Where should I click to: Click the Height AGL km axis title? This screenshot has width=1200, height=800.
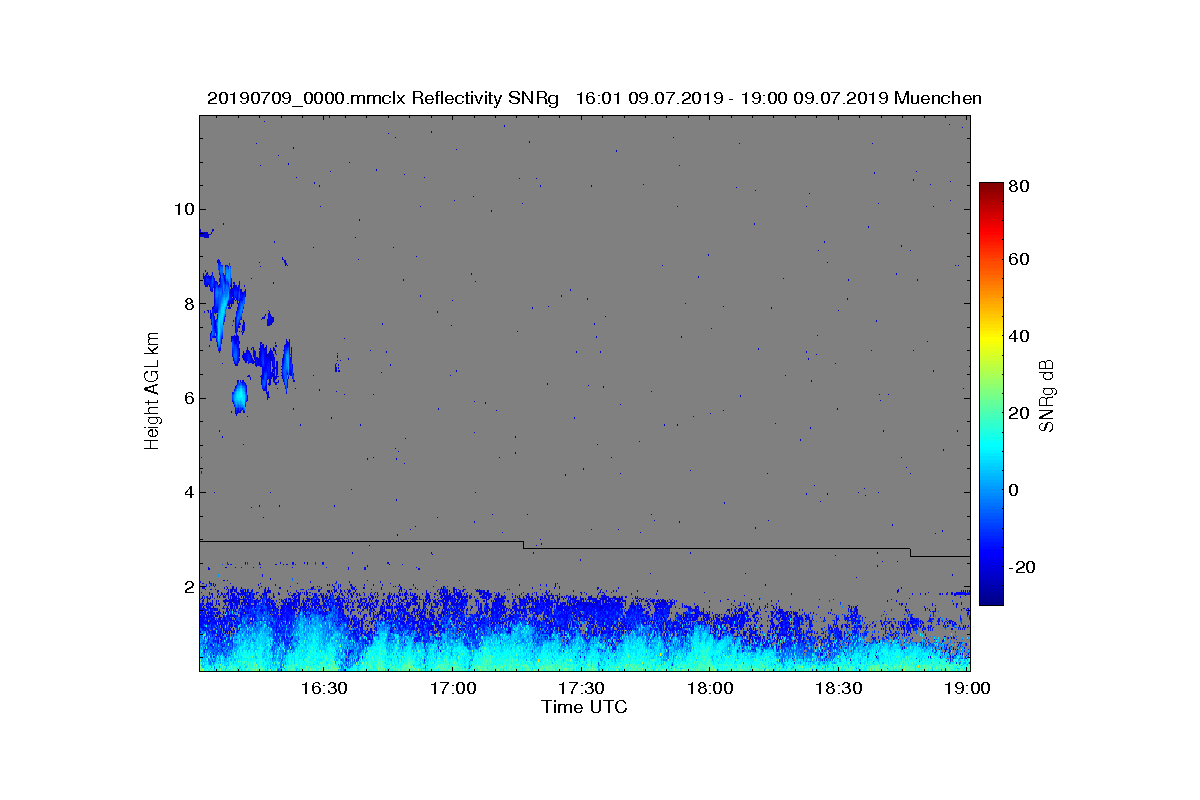click(x=152, y=391)
